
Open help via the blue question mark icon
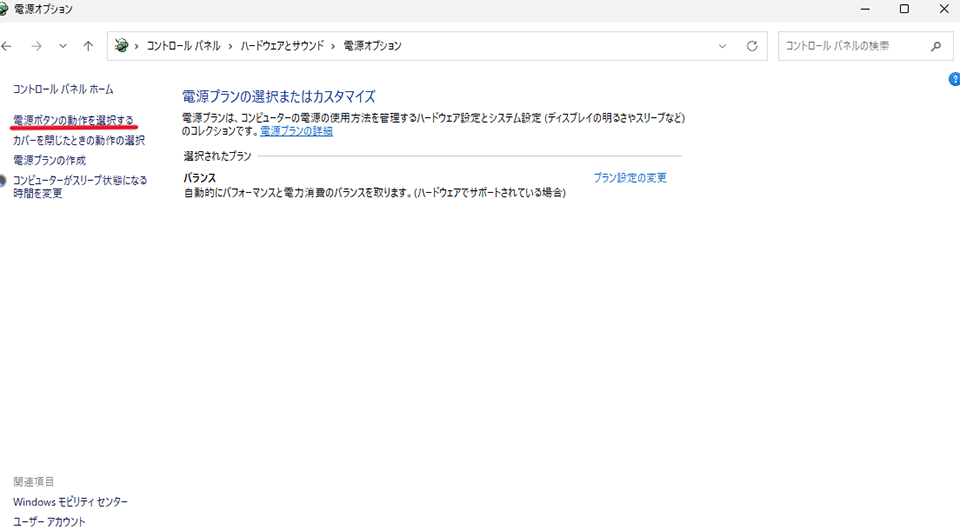click(954, 79)
